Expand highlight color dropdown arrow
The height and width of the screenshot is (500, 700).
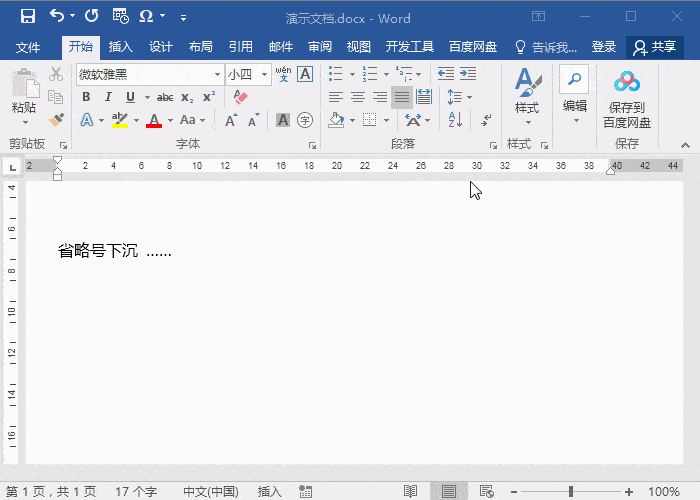pyautogui.click(x=136, y=121)
